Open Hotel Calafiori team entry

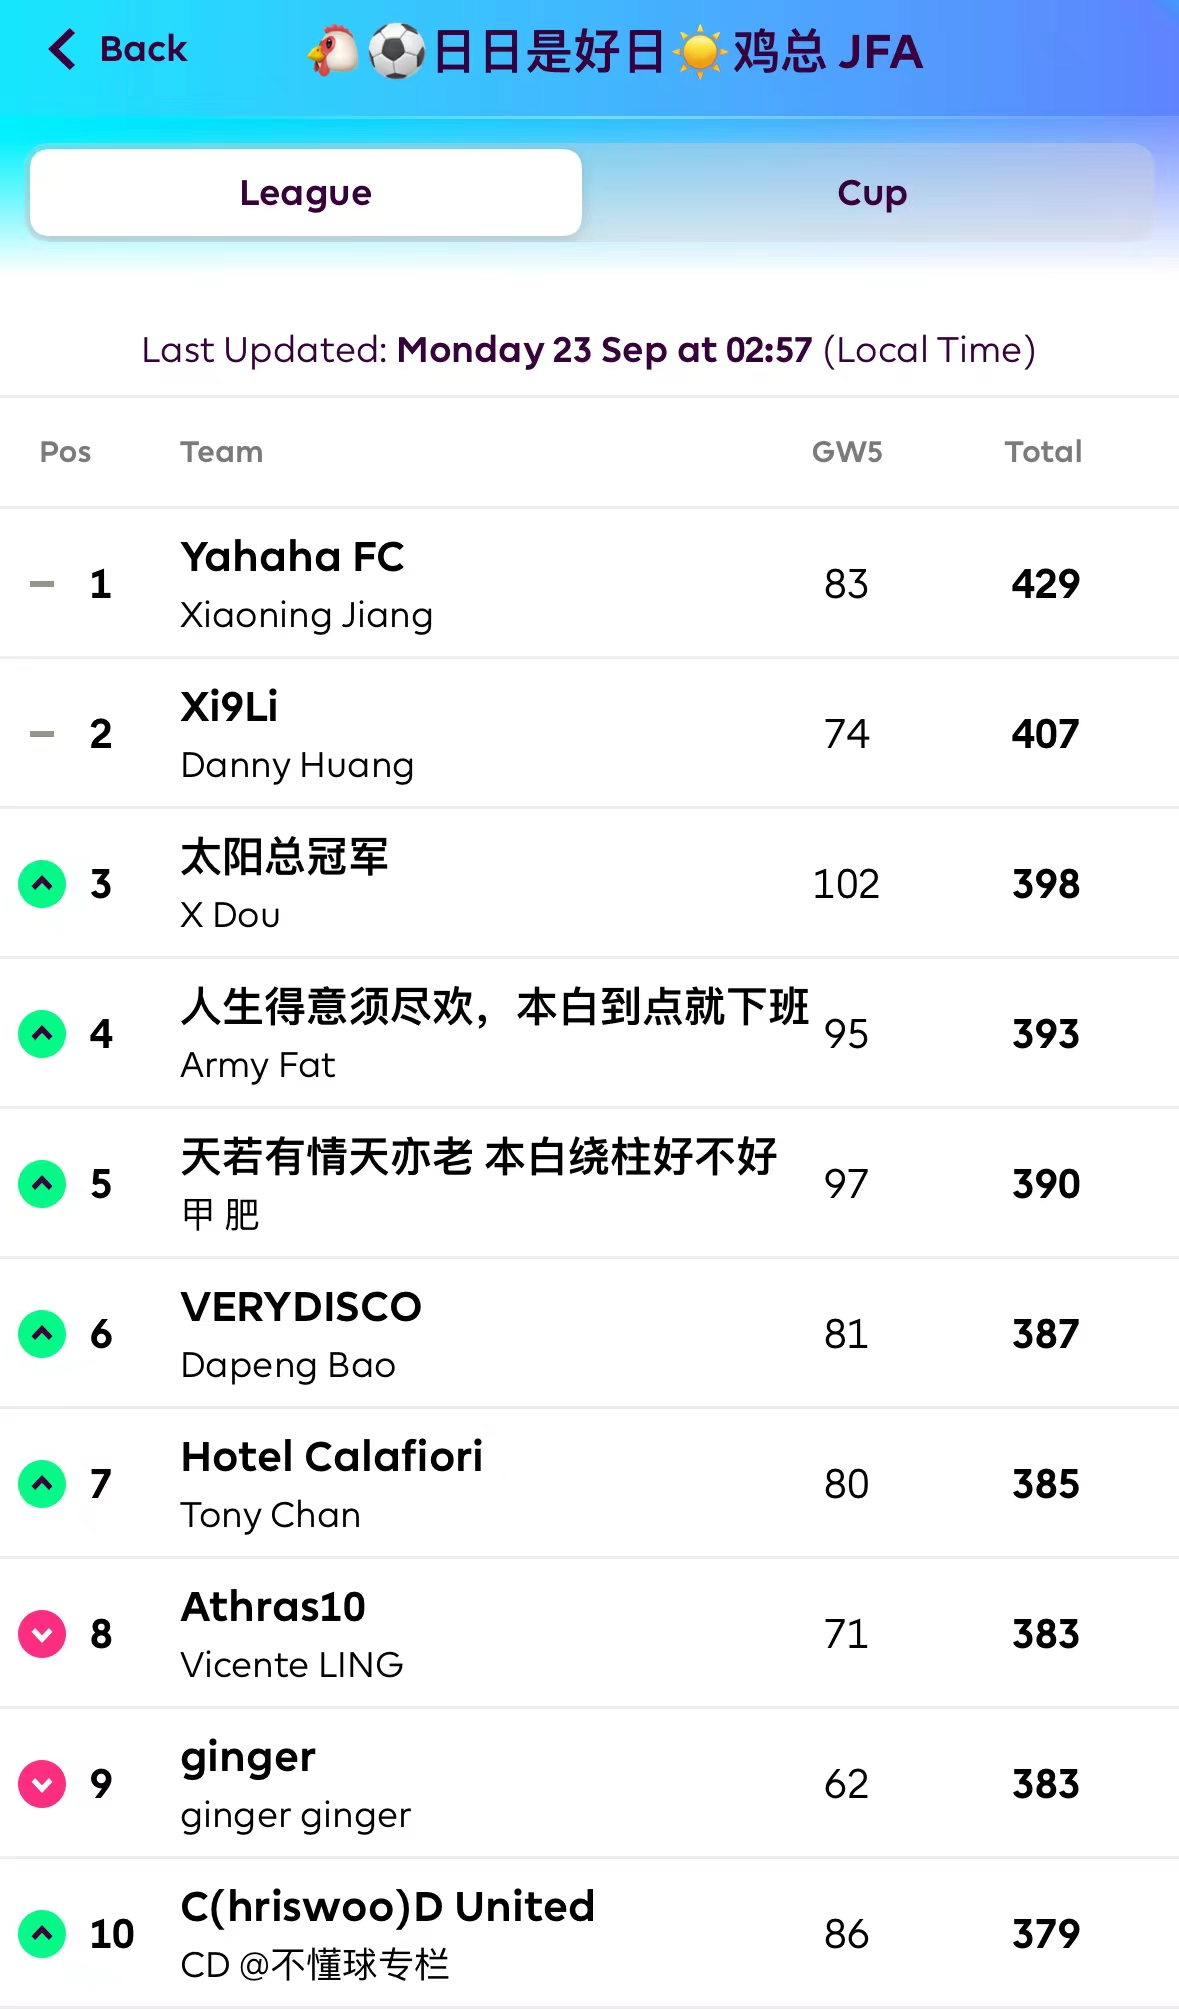pos(332,1457)
